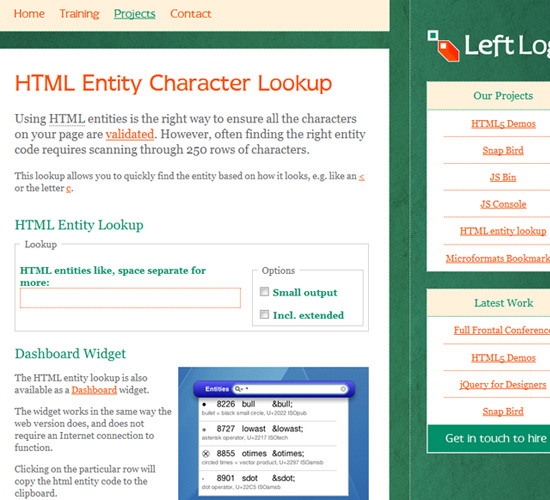Open the HTML entity lookup sidebar link
The image size is (550, 500).
pos(503,231)
